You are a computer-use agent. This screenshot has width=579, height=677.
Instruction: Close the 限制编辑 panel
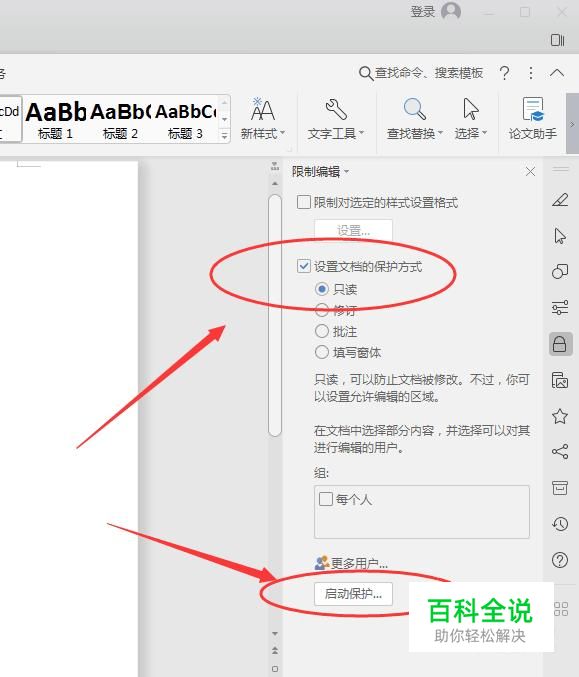[530, 172]
